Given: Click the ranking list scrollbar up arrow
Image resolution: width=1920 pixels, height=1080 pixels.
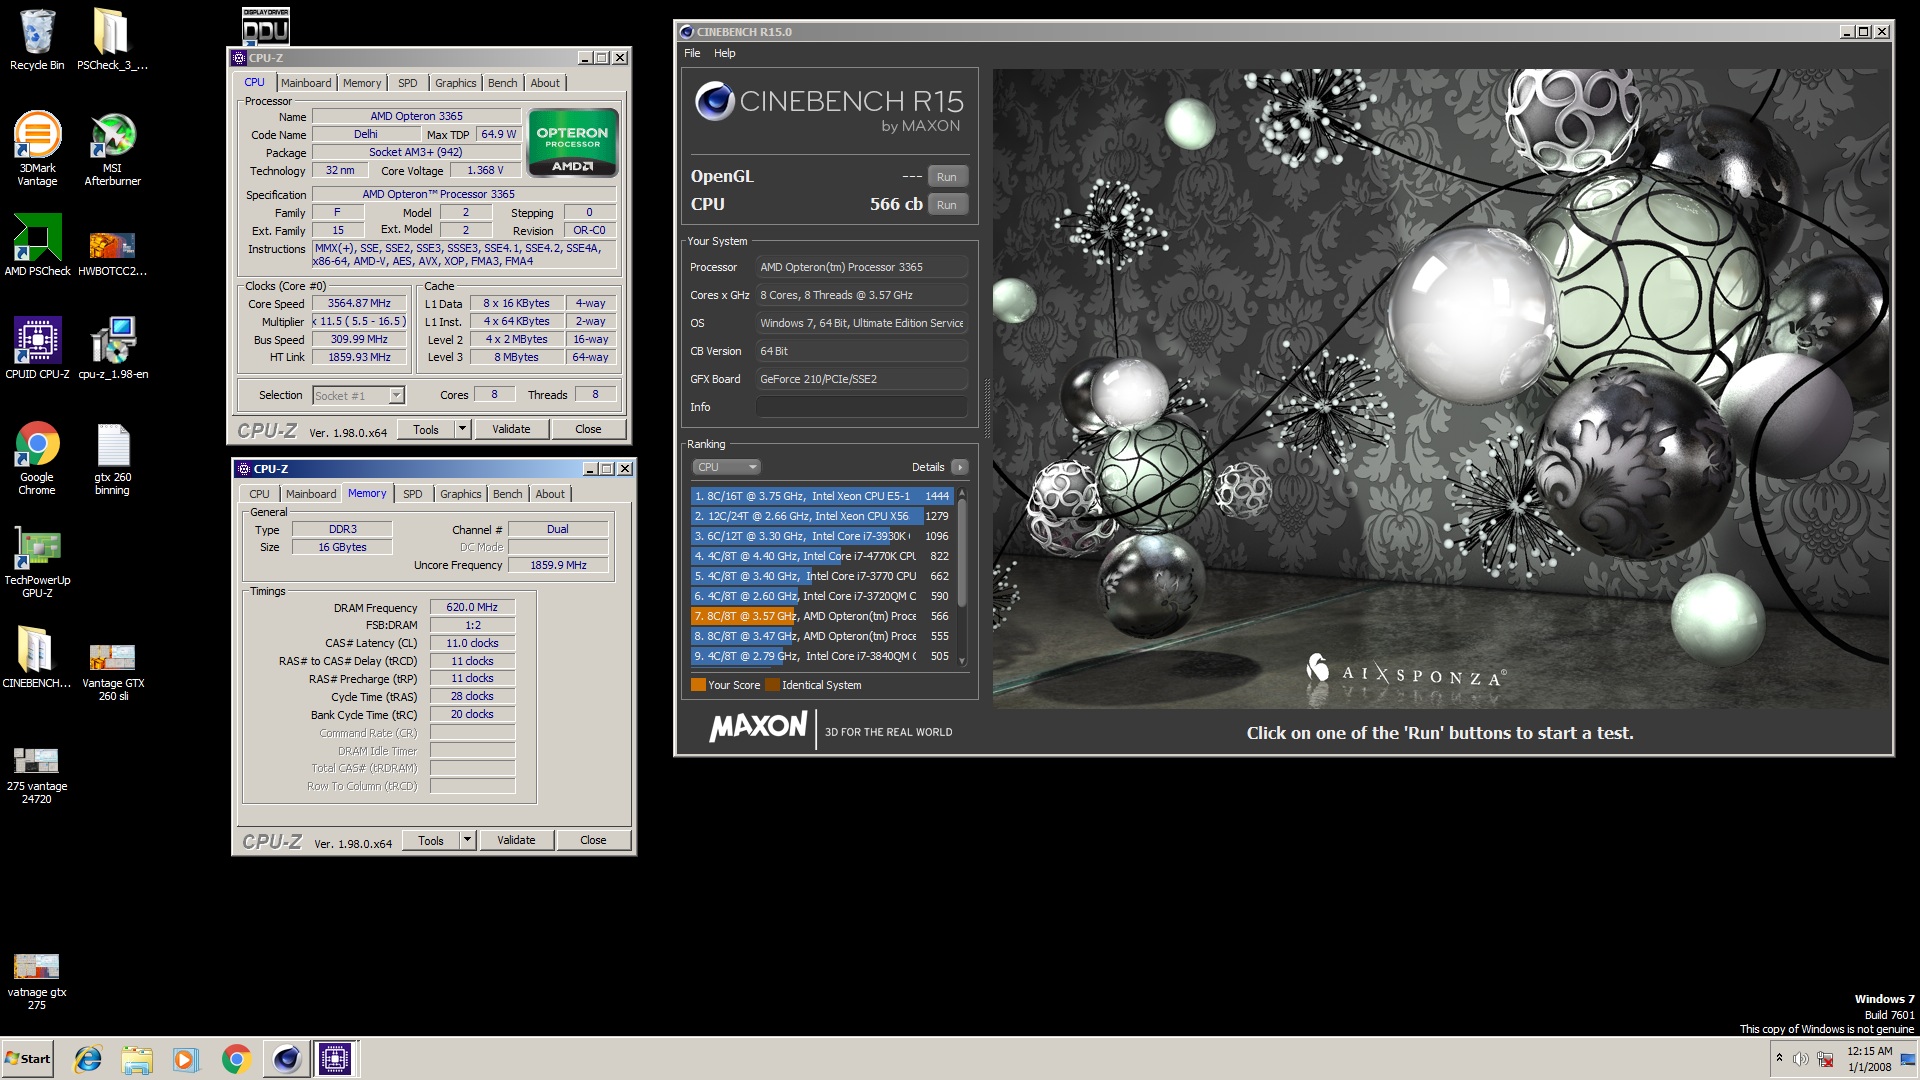Looking at the screenshot, I should pyautogui.click(x=962, y=493).
